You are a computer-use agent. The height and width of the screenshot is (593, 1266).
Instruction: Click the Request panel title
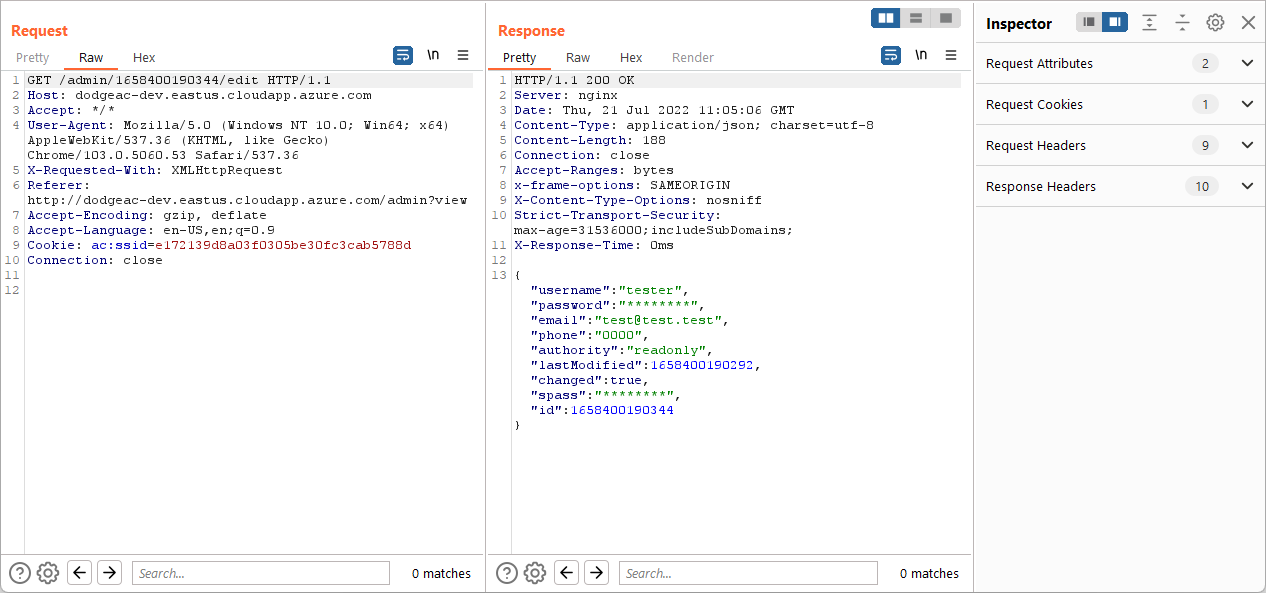point(40,31)
